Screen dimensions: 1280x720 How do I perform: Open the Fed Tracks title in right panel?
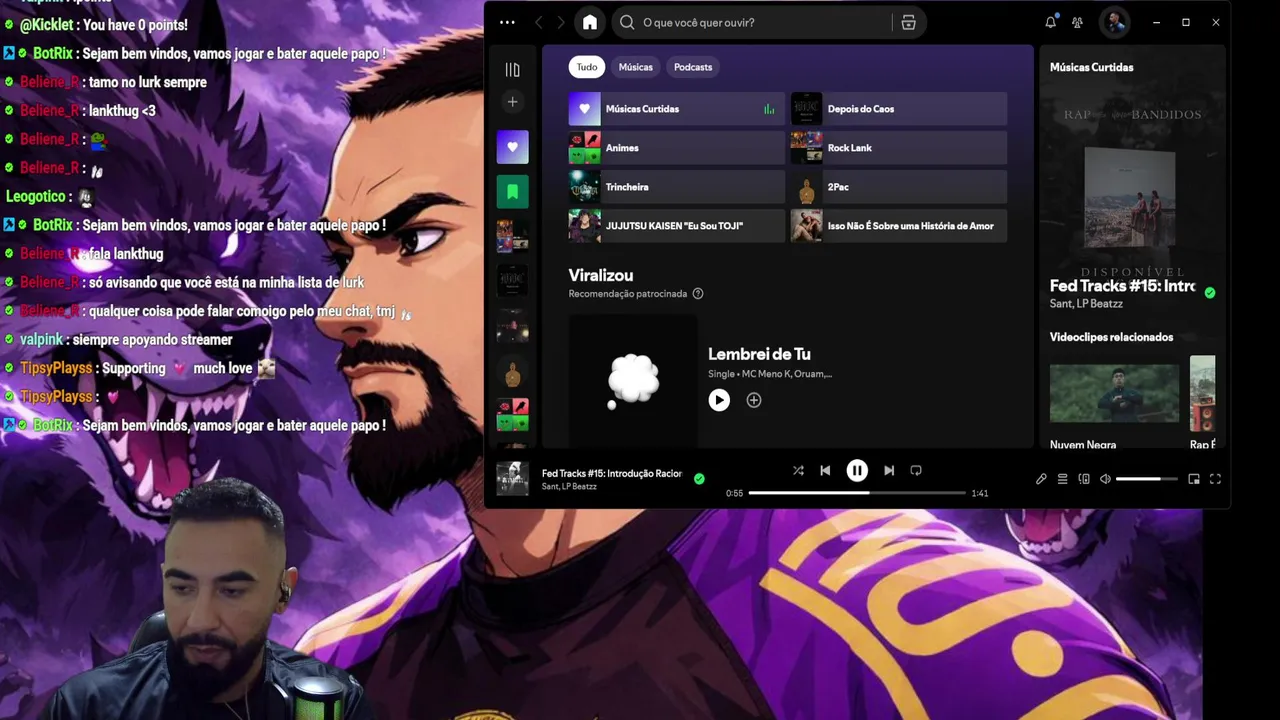click(1123, 286)
